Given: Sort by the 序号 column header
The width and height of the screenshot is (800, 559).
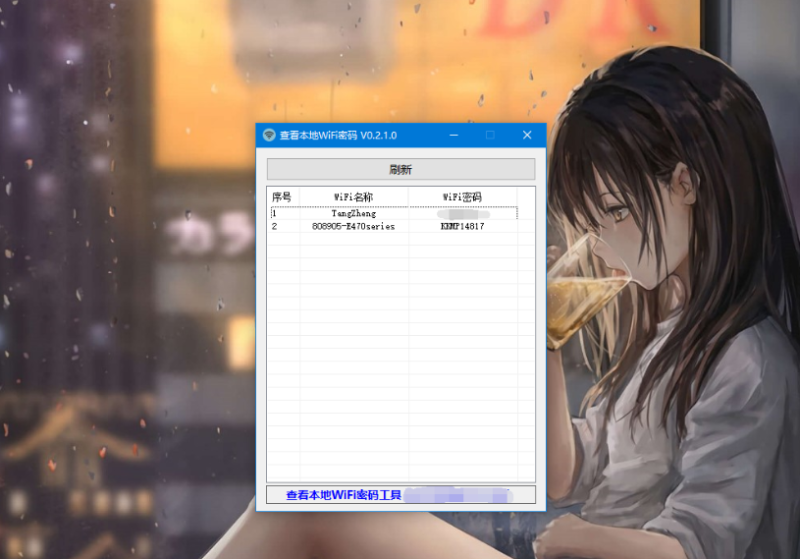Looking at the screenshot, I should [x=282, y=197].
